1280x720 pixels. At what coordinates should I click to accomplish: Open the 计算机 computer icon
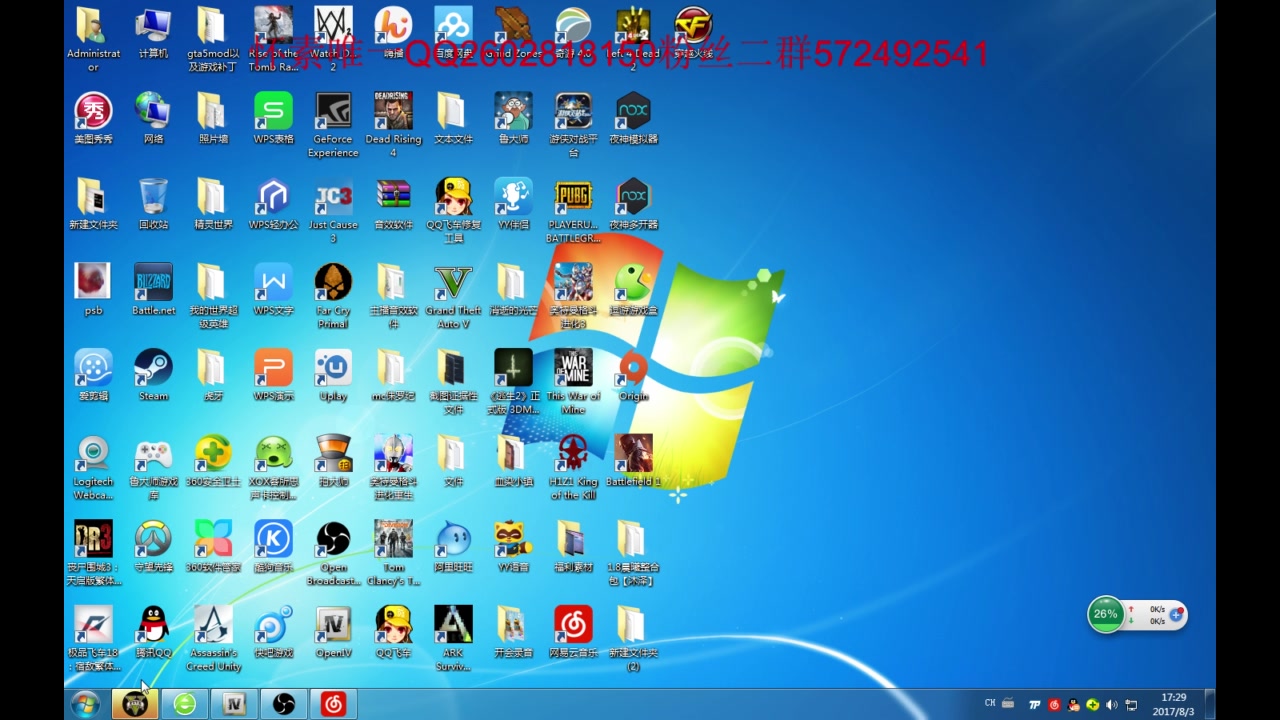click(x=153, y=33)
